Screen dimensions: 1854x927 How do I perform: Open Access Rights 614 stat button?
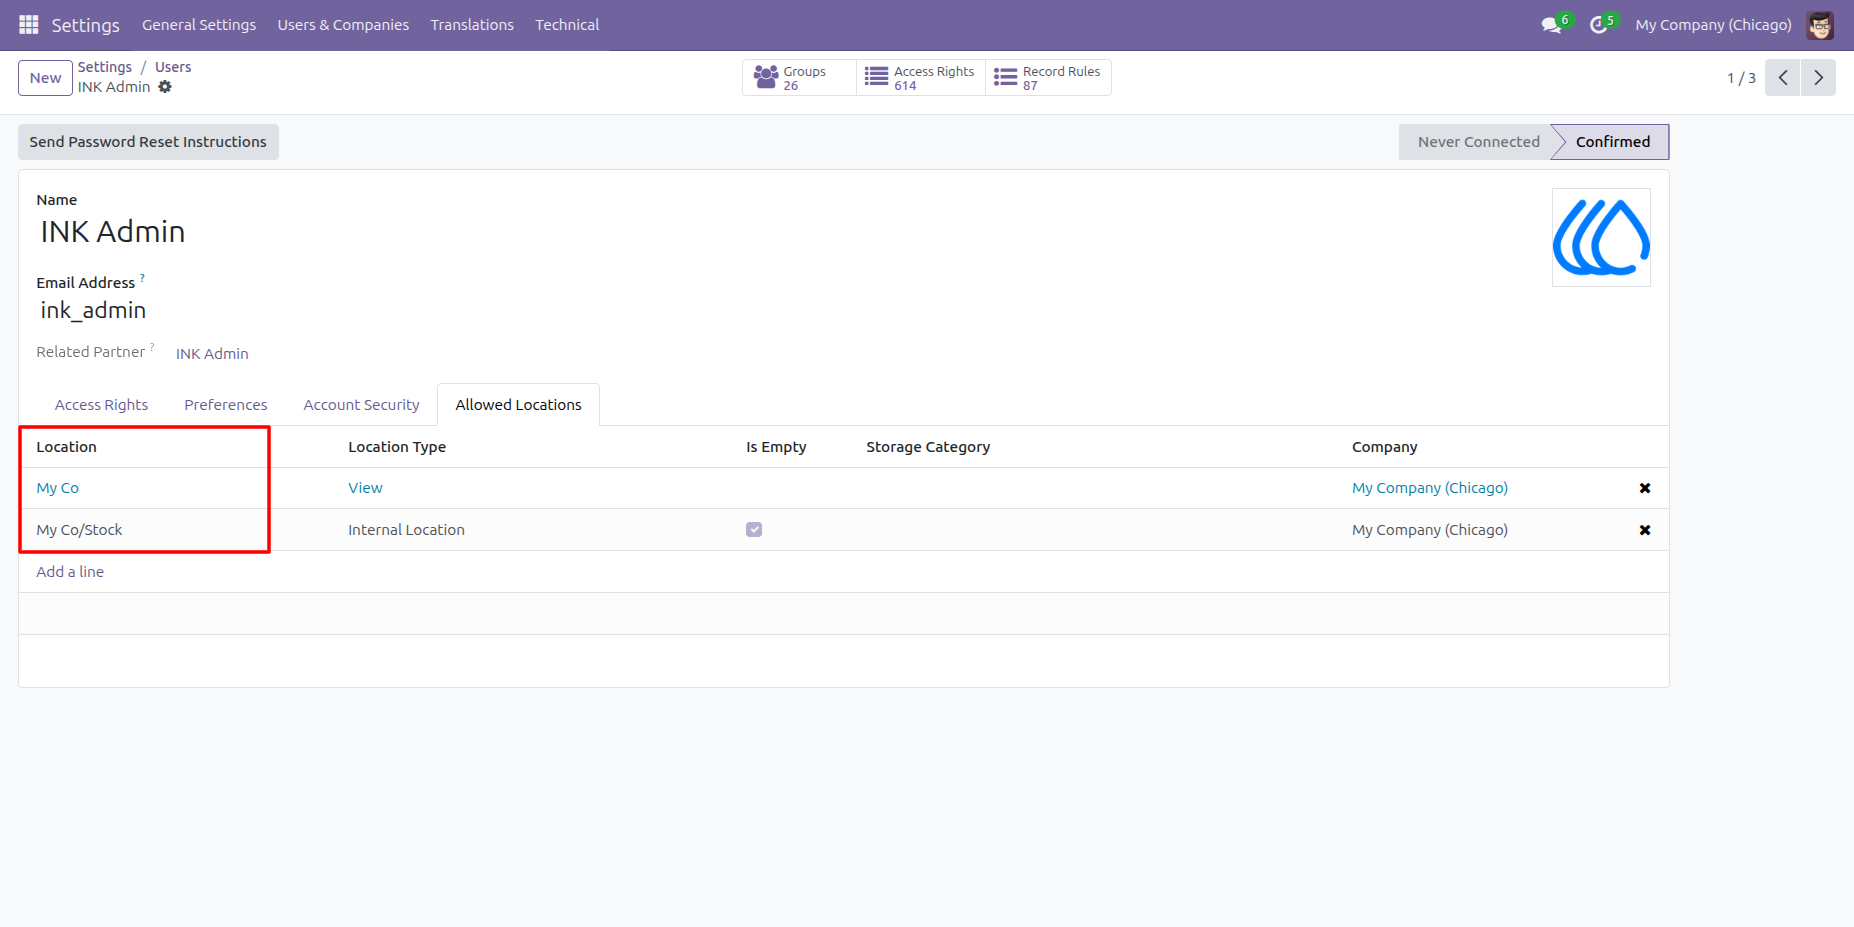tap(921, 78)
